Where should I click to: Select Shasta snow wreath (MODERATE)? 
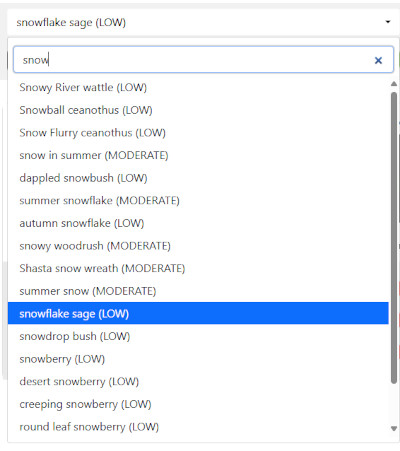198,268
